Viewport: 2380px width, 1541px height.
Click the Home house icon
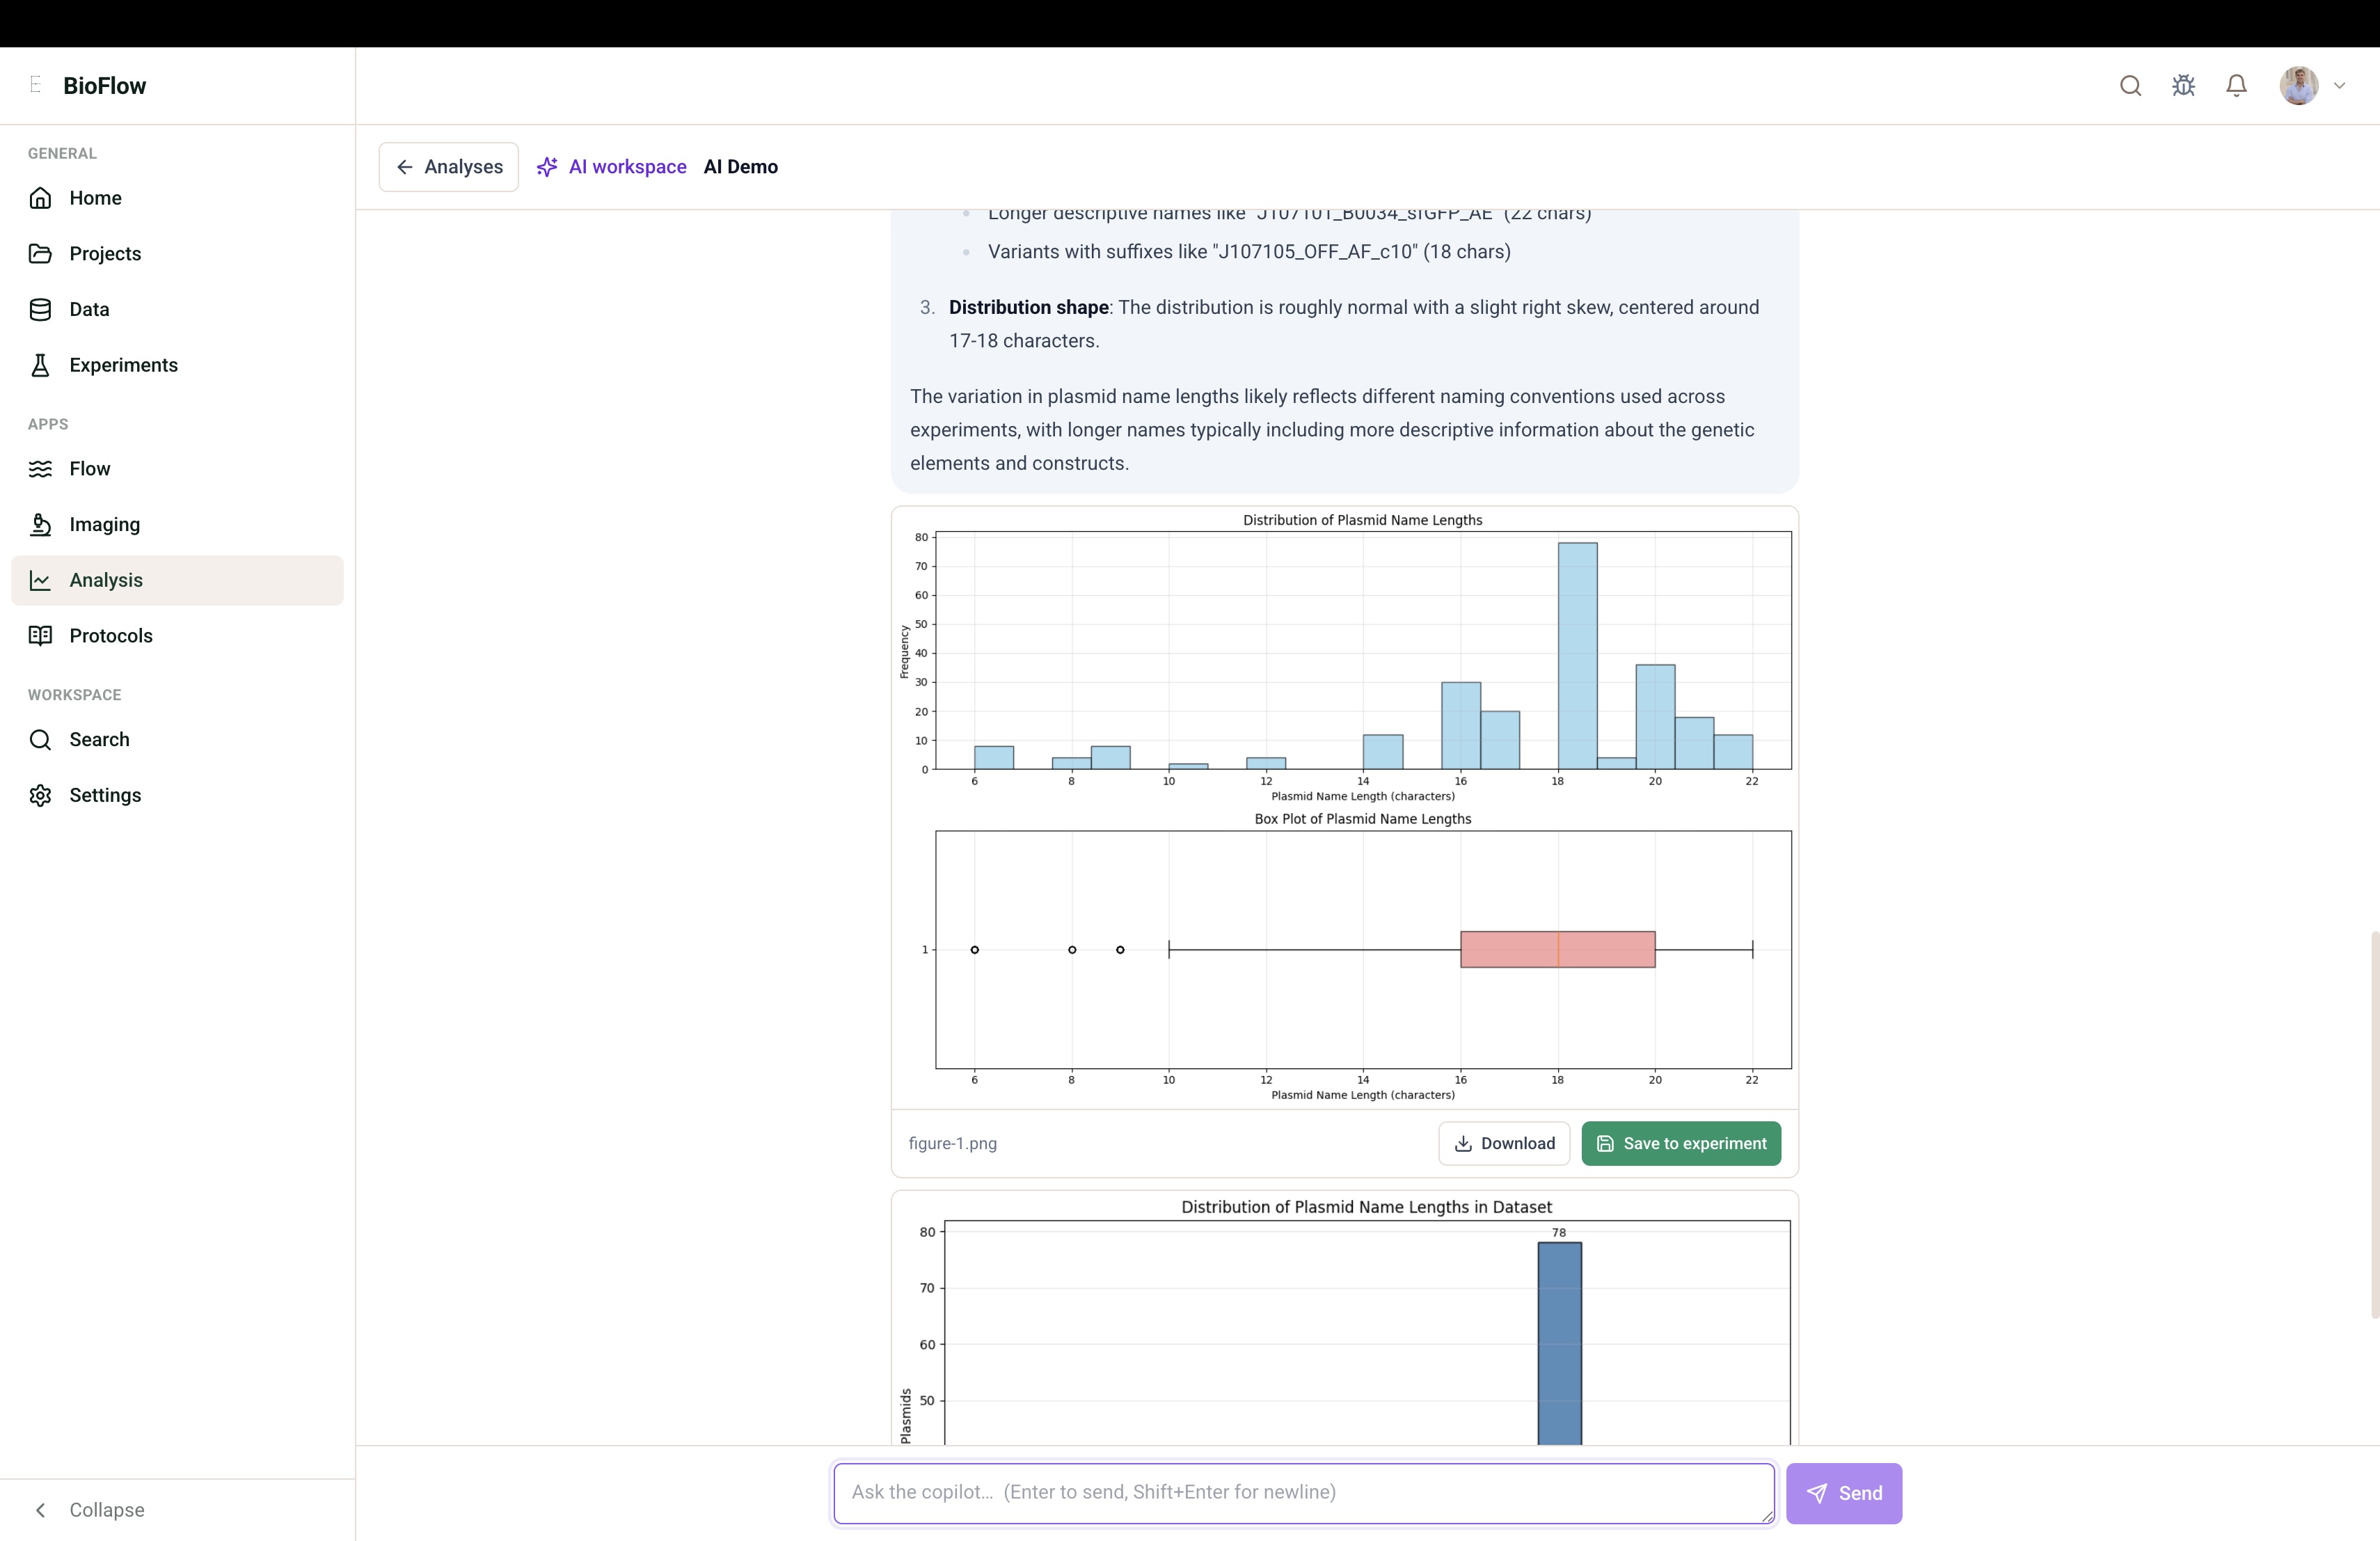(x=40, y=198)
